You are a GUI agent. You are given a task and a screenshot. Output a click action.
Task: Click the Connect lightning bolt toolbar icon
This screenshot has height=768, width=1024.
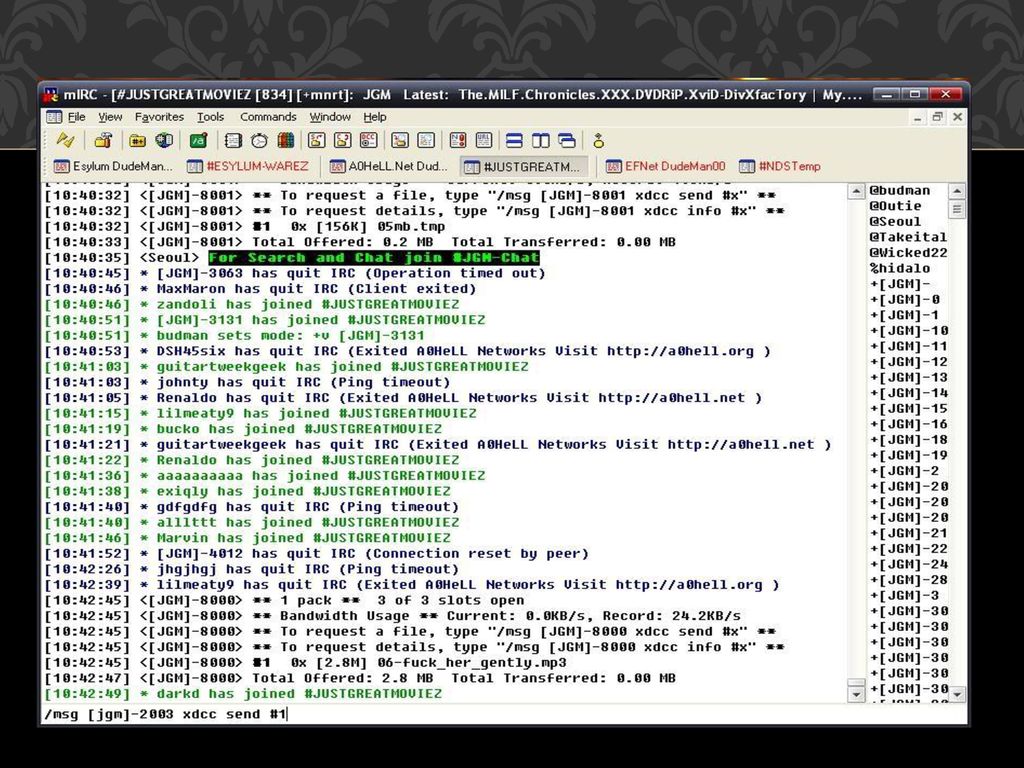tap(65, 140)
